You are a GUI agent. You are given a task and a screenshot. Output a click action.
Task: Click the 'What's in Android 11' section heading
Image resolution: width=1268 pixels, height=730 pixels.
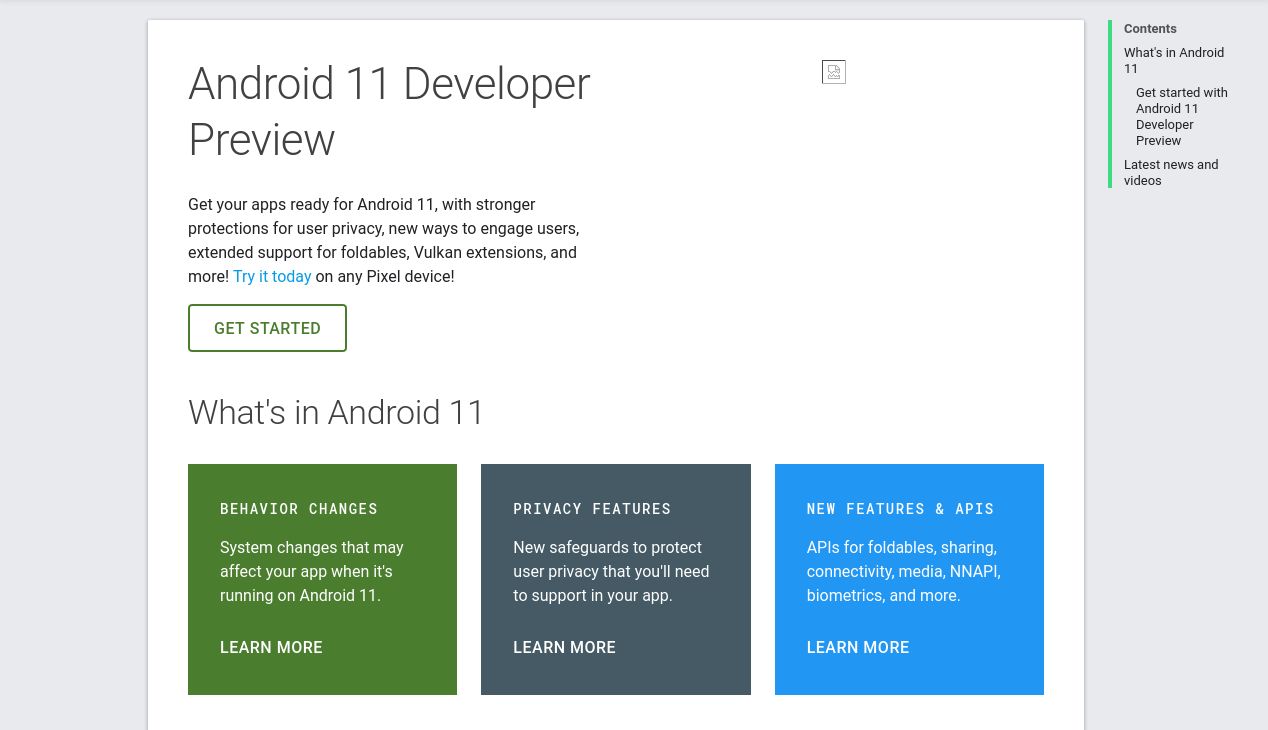(336, 413)
